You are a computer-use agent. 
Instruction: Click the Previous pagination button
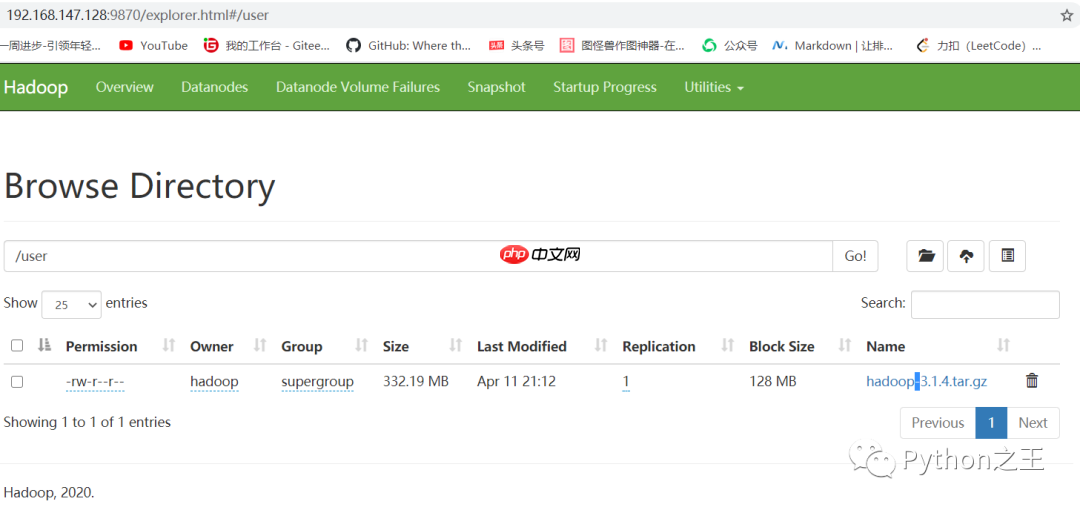pos(937,422)
